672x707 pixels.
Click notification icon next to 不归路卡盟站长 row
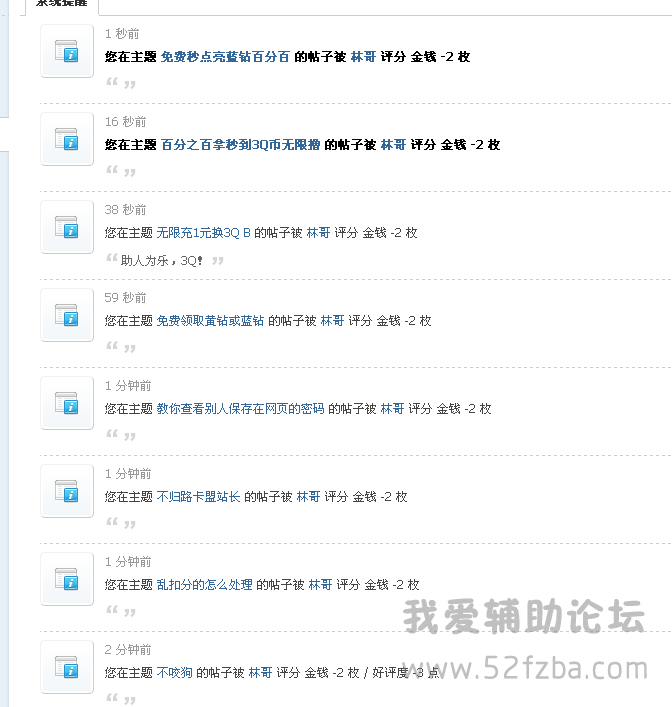click(x=67, y=491)
